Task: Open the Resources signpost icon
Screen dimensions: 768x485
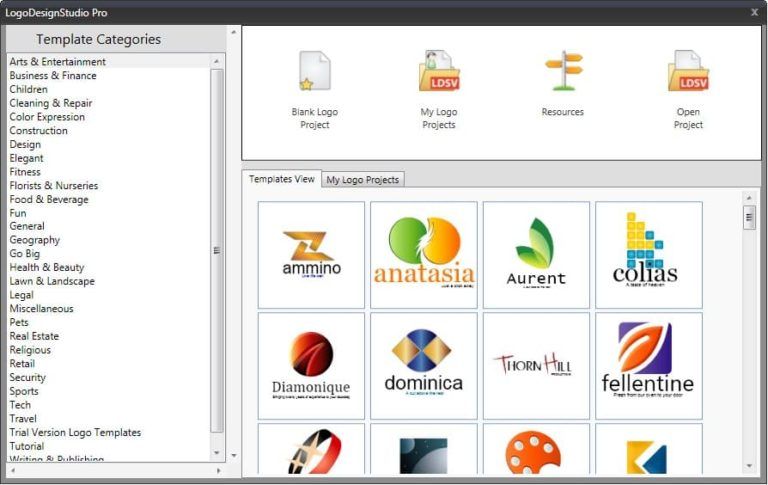Action: (563, 71)
